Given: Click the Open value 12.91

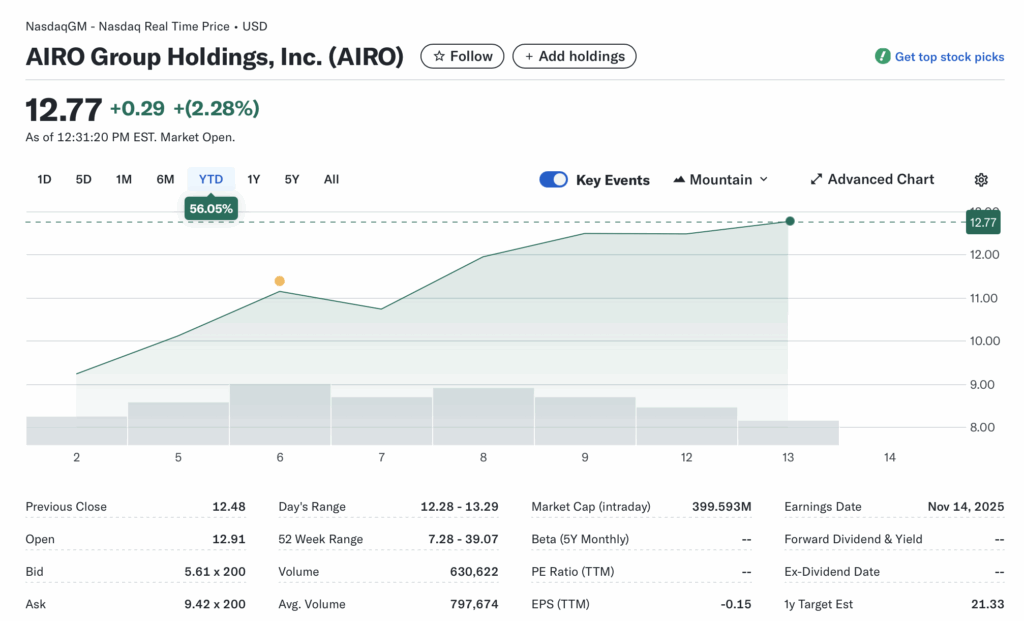Looking at the screenshot, I should (x=229, y=539).
